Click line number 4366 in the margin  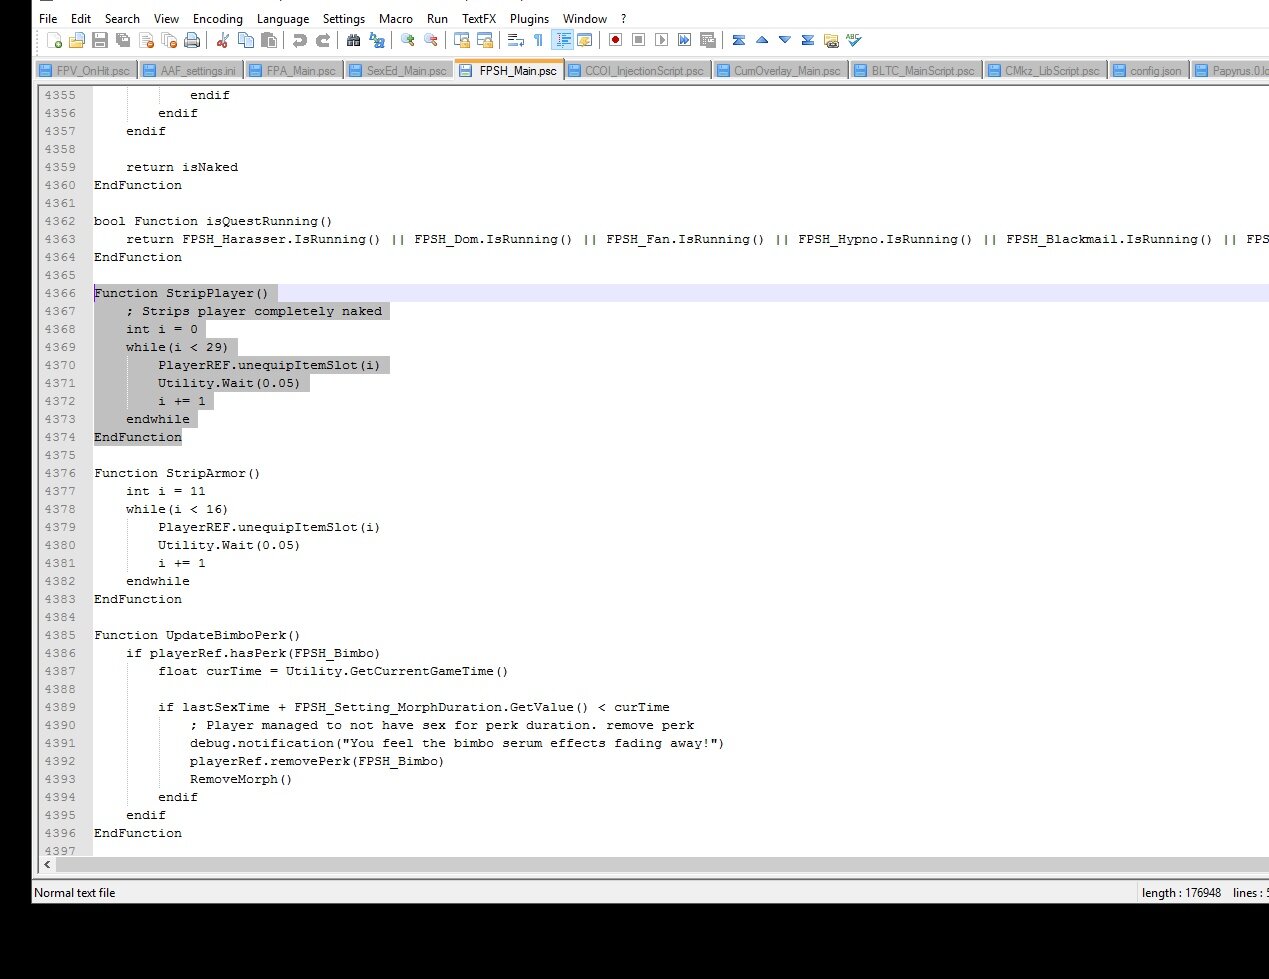pos(60,293)
